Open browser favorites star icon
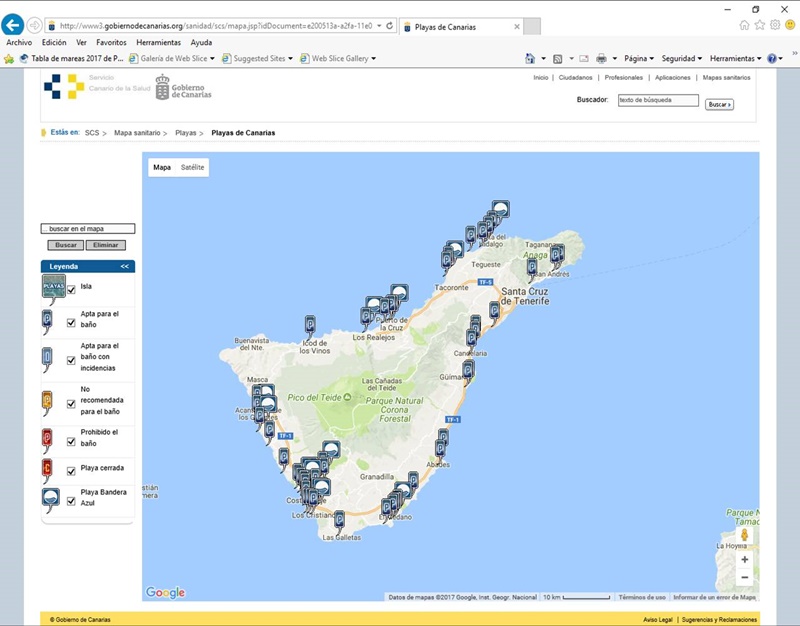The image size is (800, 626). click(x=760, y=24)
